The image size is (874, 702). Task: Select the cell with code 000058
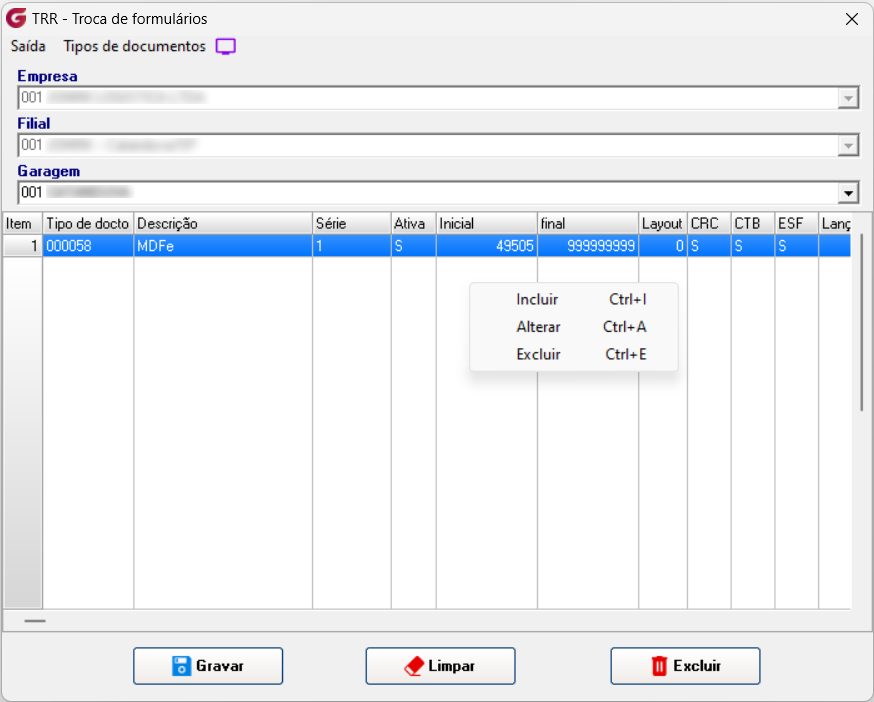click(88, 246)
